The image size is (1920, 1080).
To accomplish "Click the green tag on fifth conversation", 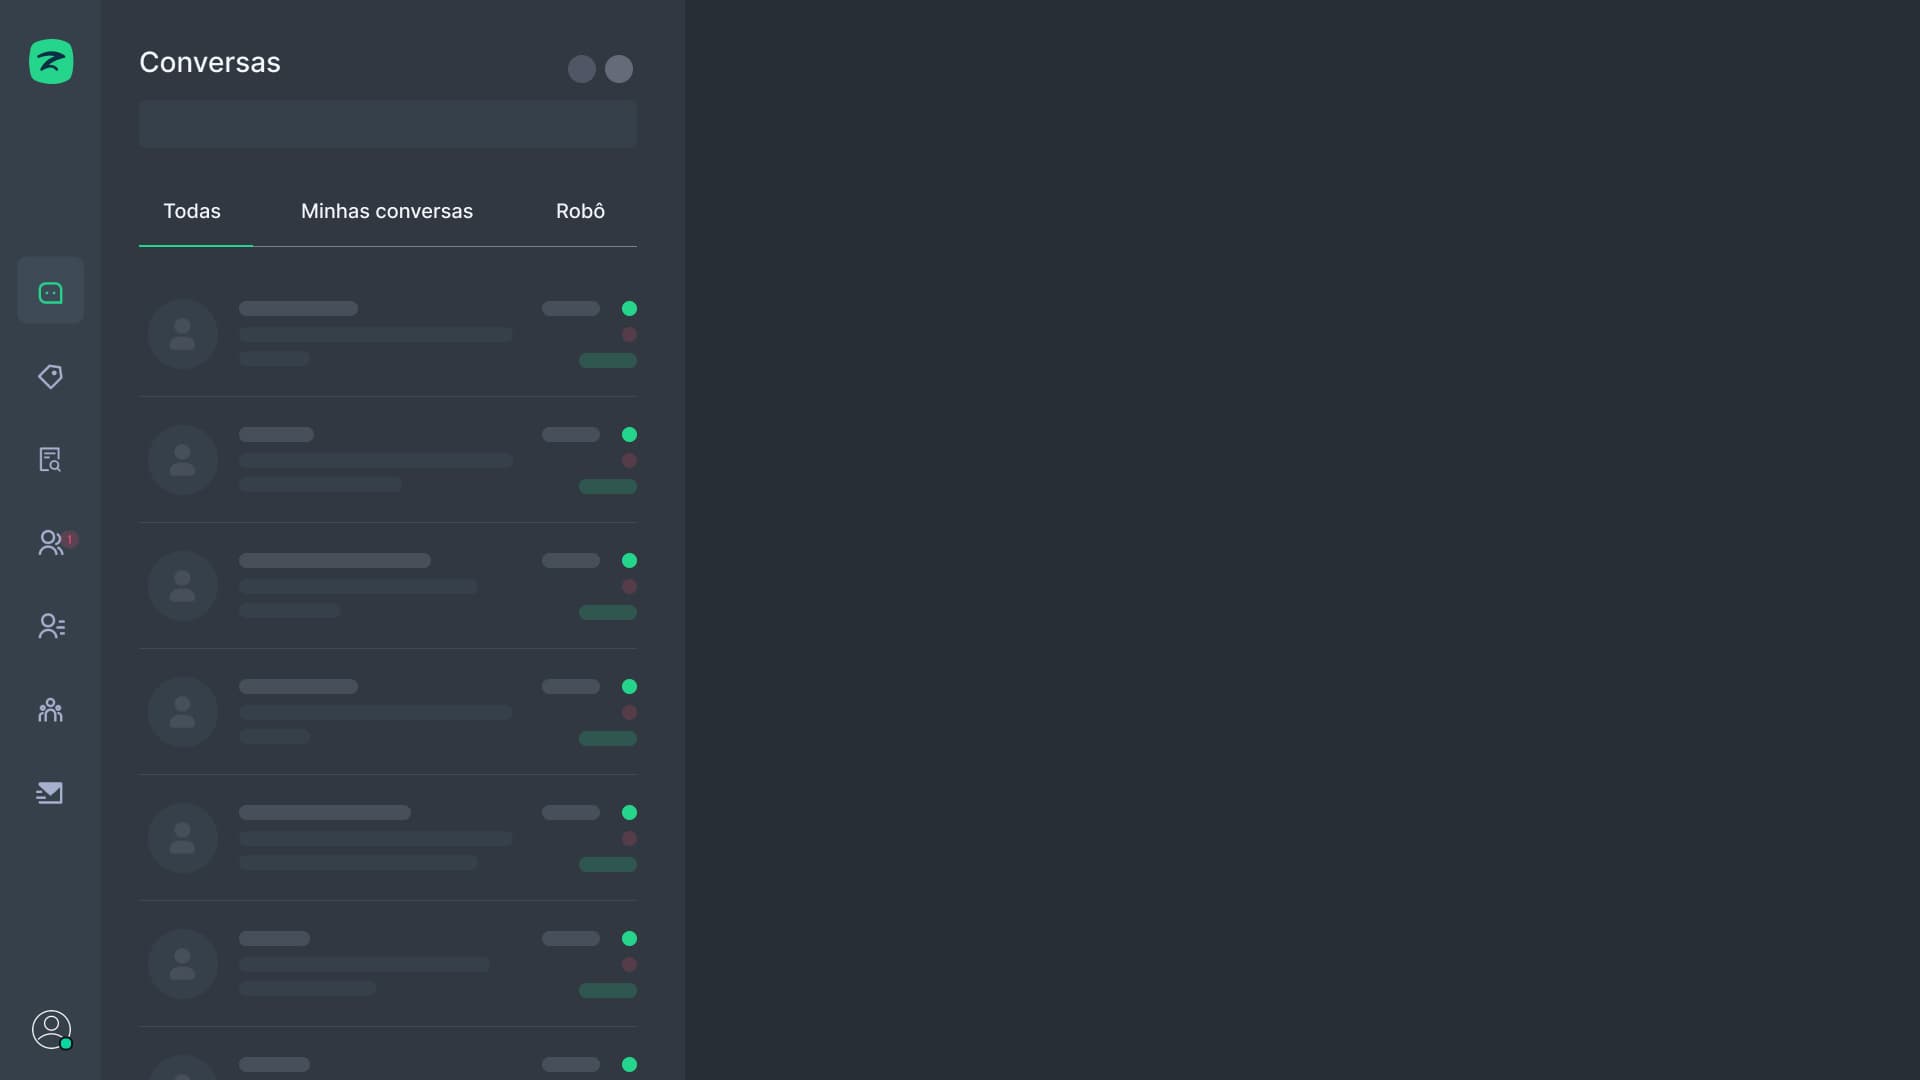I will coord(607,864).
